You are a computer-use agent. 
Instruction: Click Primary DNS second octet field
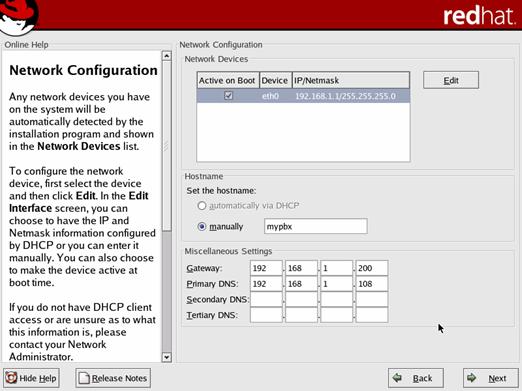pos(301,284)
